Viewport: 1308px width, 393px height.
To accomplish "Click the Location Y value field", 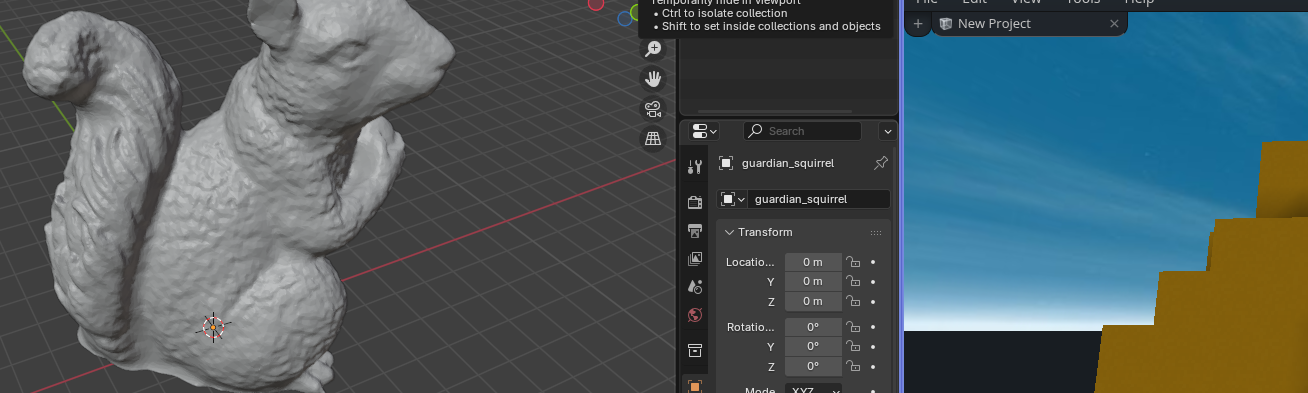I will coord(813,282).
